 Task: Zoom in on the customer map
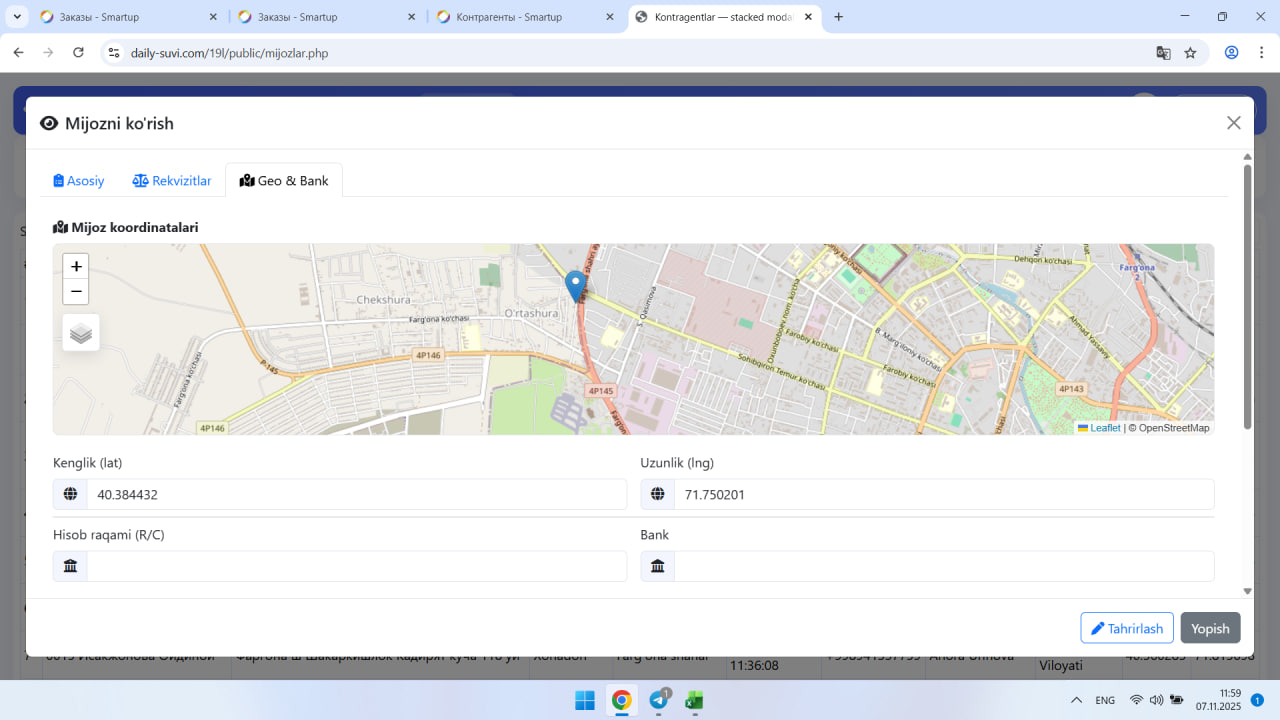[76, 267]
